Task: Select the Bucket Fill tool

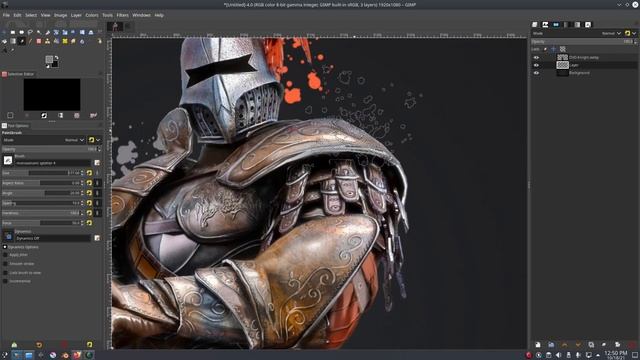Action: click(4, 41)
